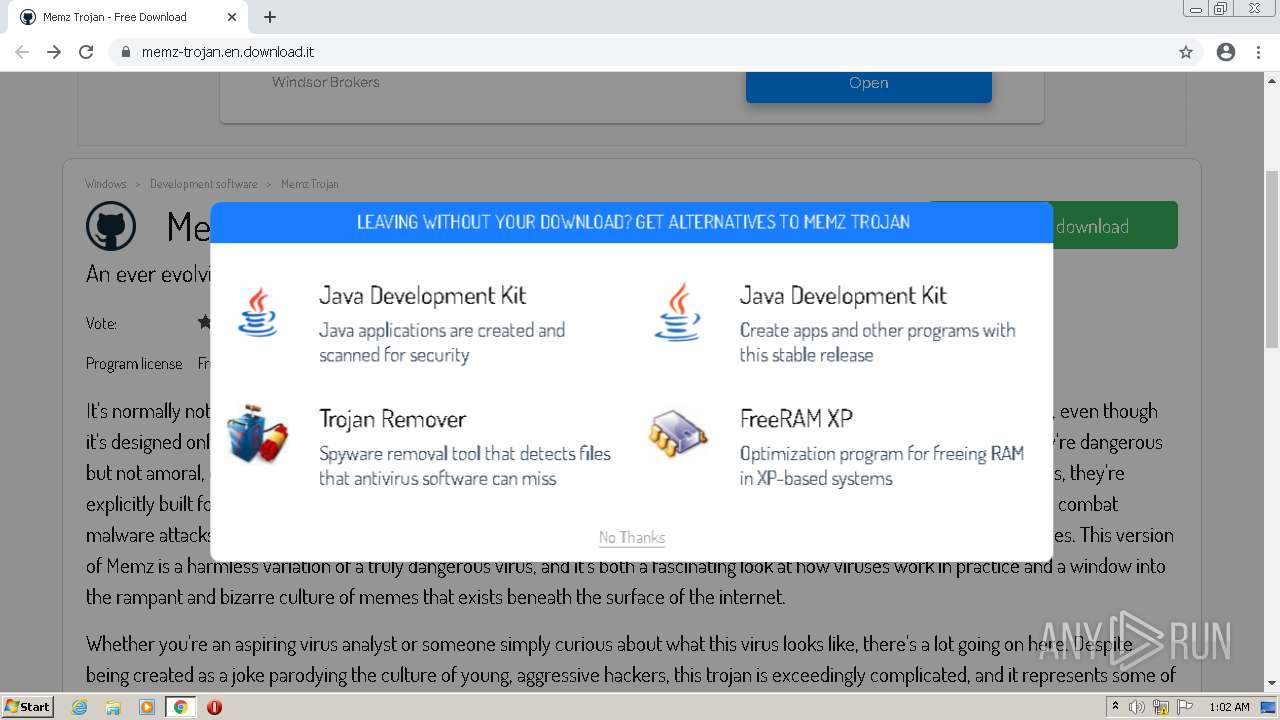Open Java Development Kit 'scanned for security' title
Image resolution: width=1280 pixels, height=720 pixels.
422,295
